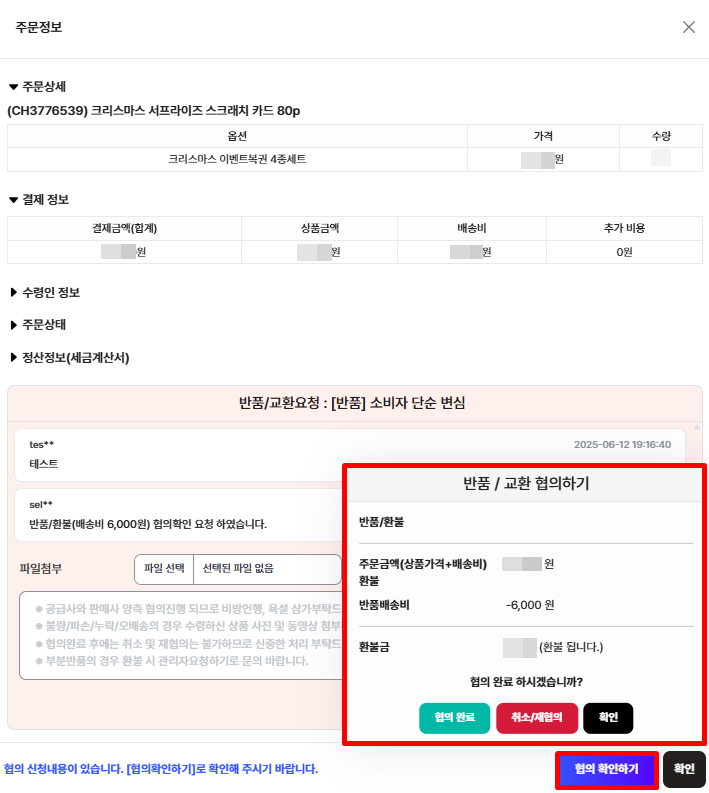Click the 파일 선택 file chooser button

click(164, 568)
